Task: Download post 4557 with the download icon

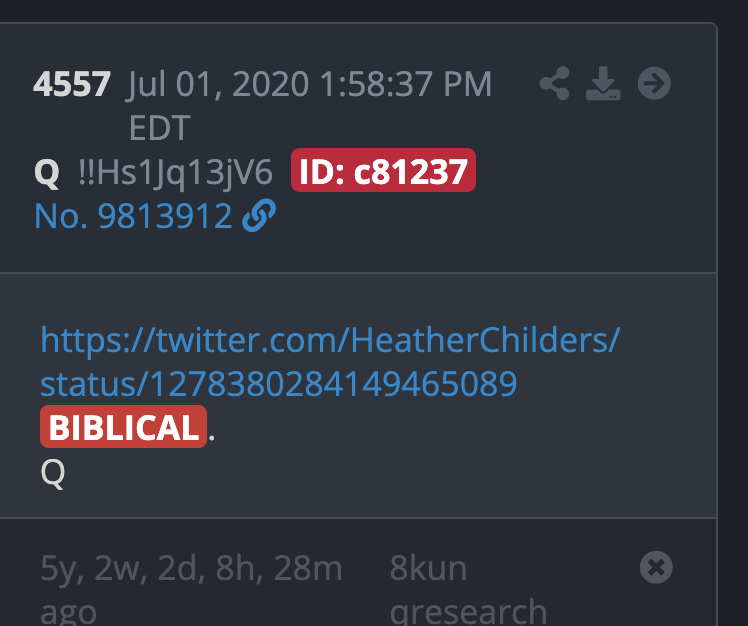Action: coord(603,83)
